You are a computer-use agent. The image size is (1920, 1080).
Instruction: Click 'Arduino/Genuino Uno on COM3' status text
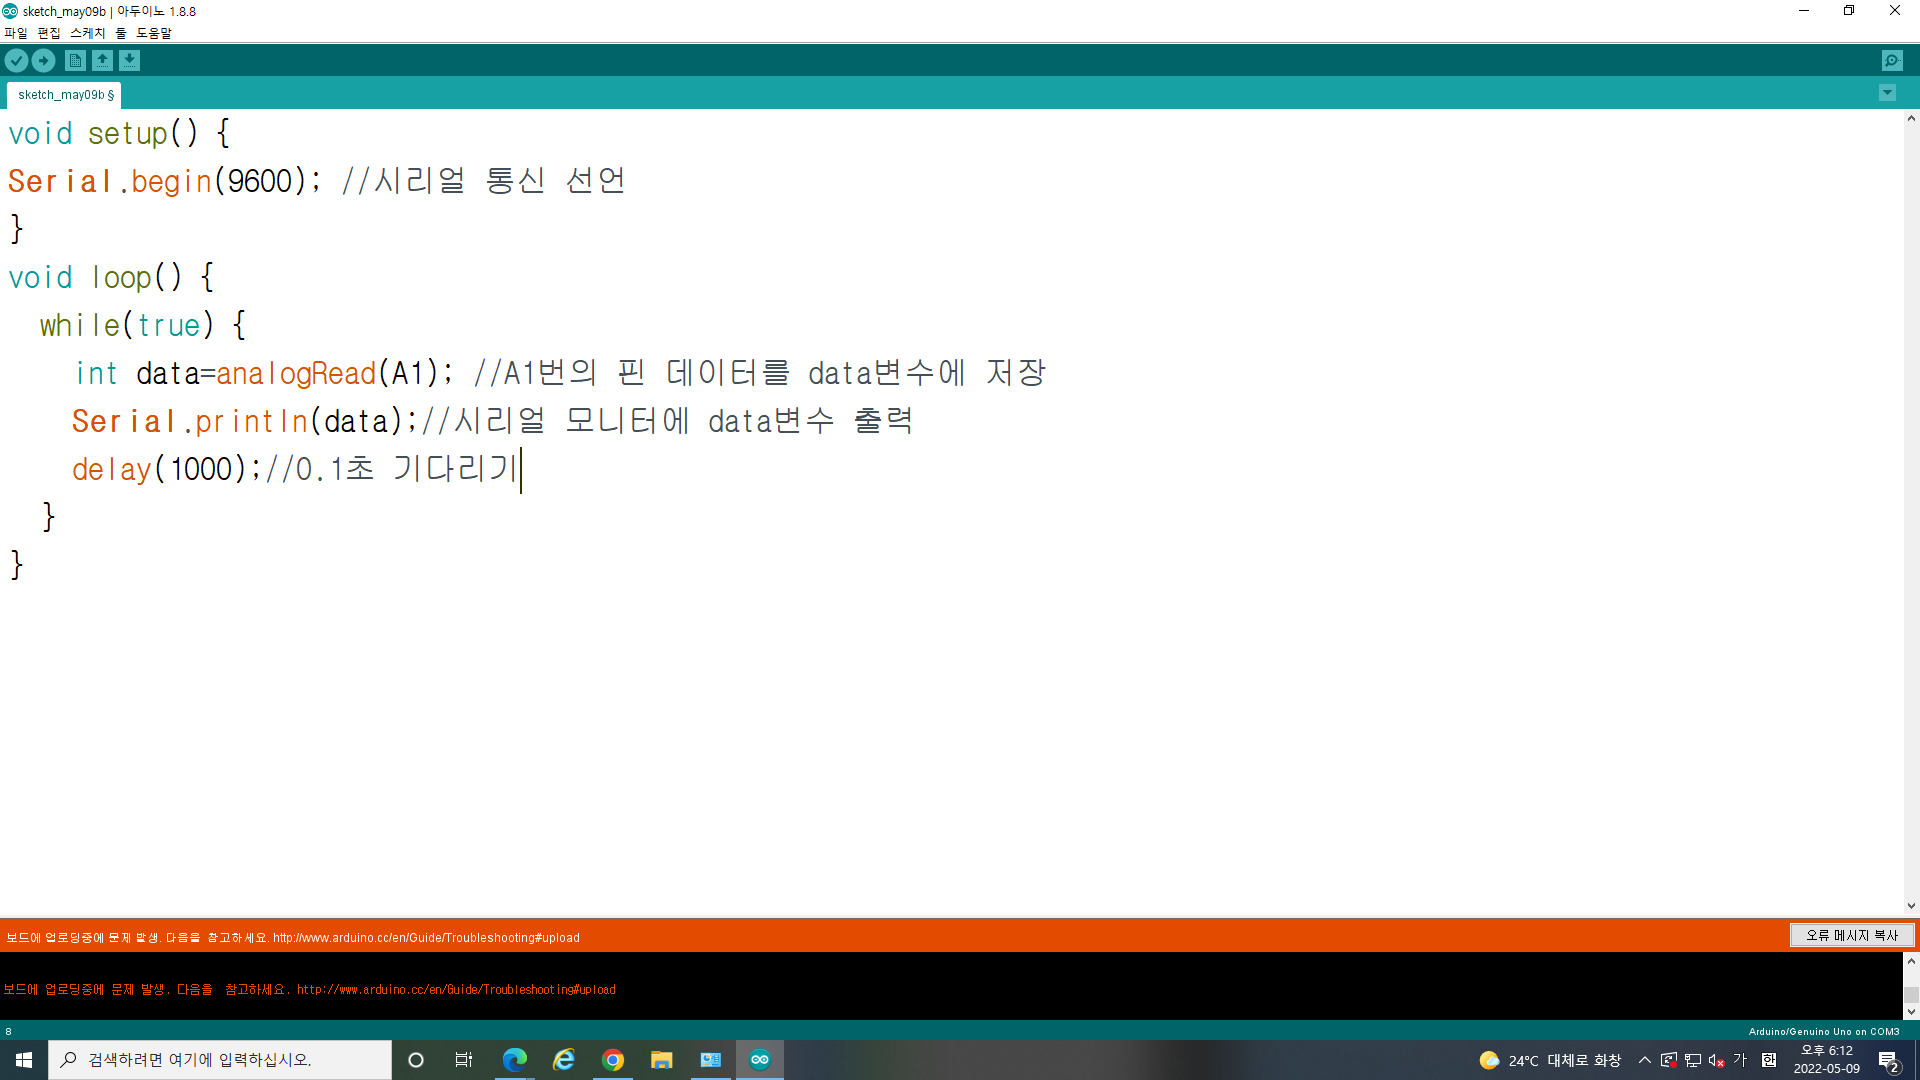[x=1823, y=1031]
